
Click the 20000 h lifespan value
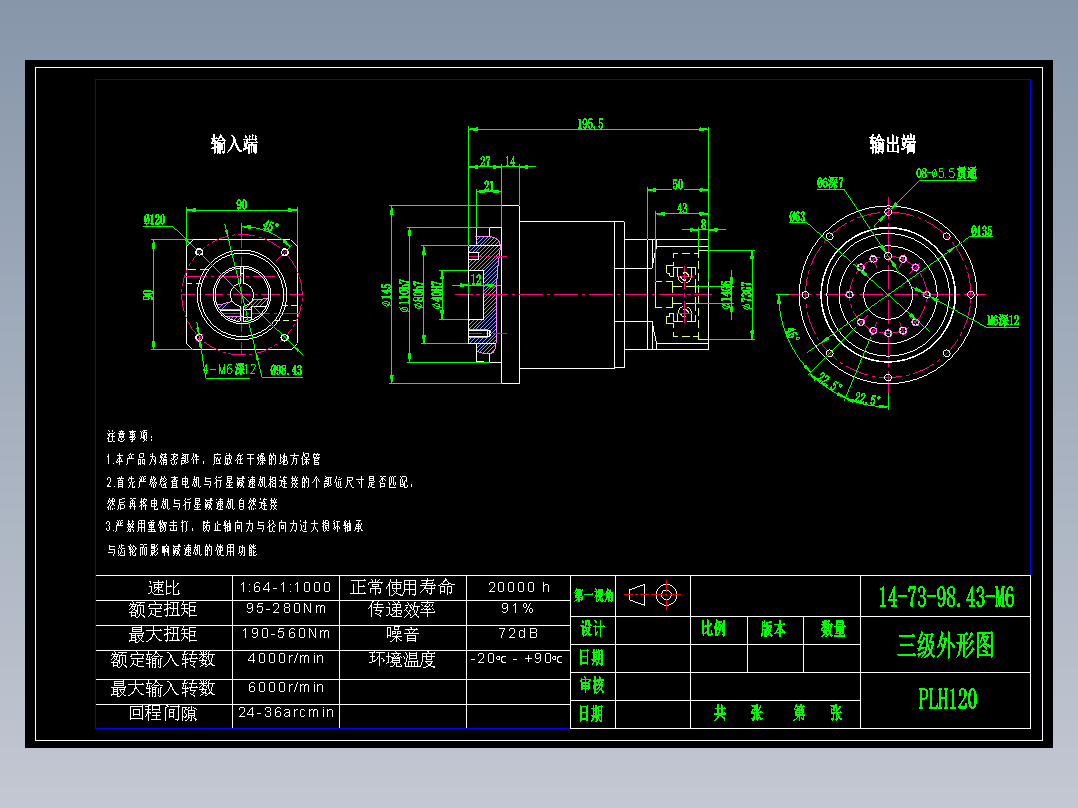(516, 588)
